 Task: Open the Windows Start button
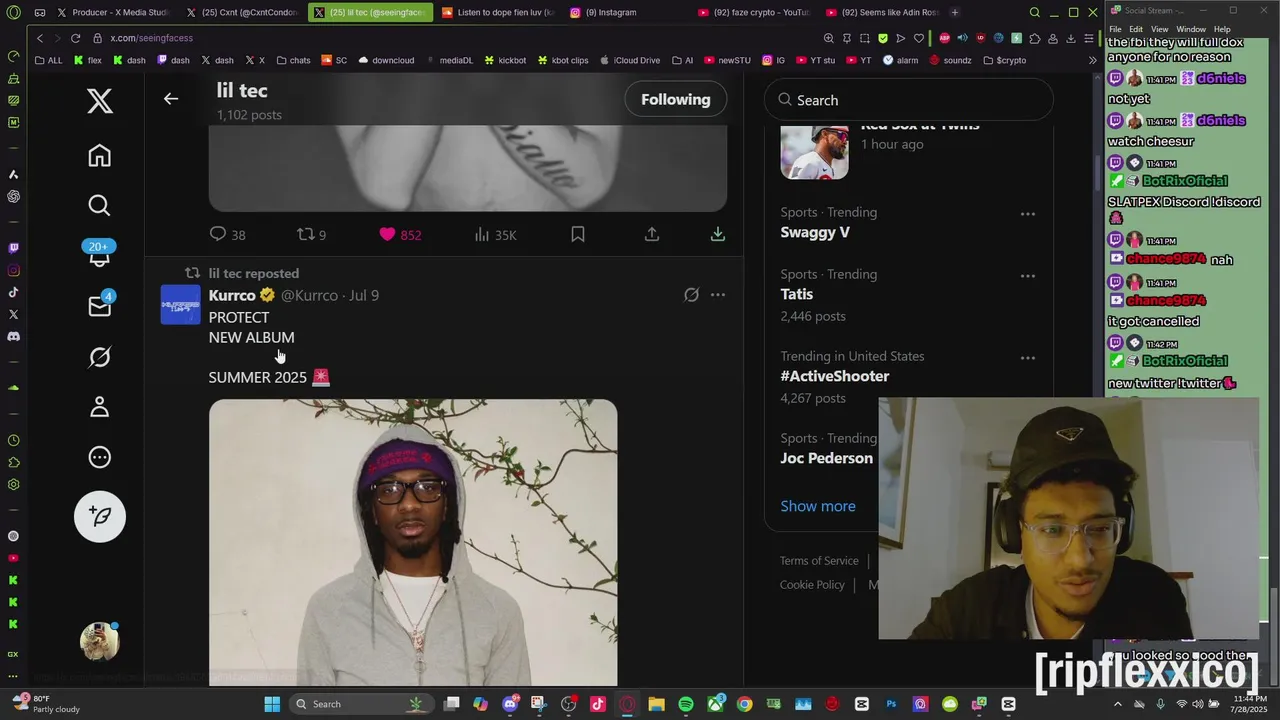tap(272, 704)
